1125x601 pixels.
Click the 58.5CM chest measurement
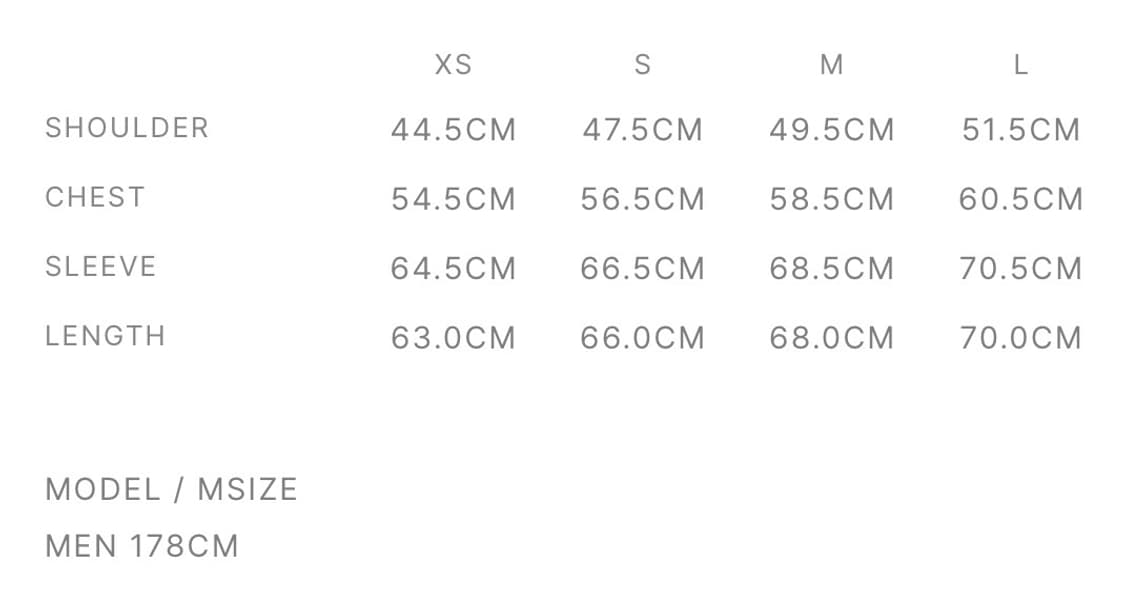click(831, 199)
